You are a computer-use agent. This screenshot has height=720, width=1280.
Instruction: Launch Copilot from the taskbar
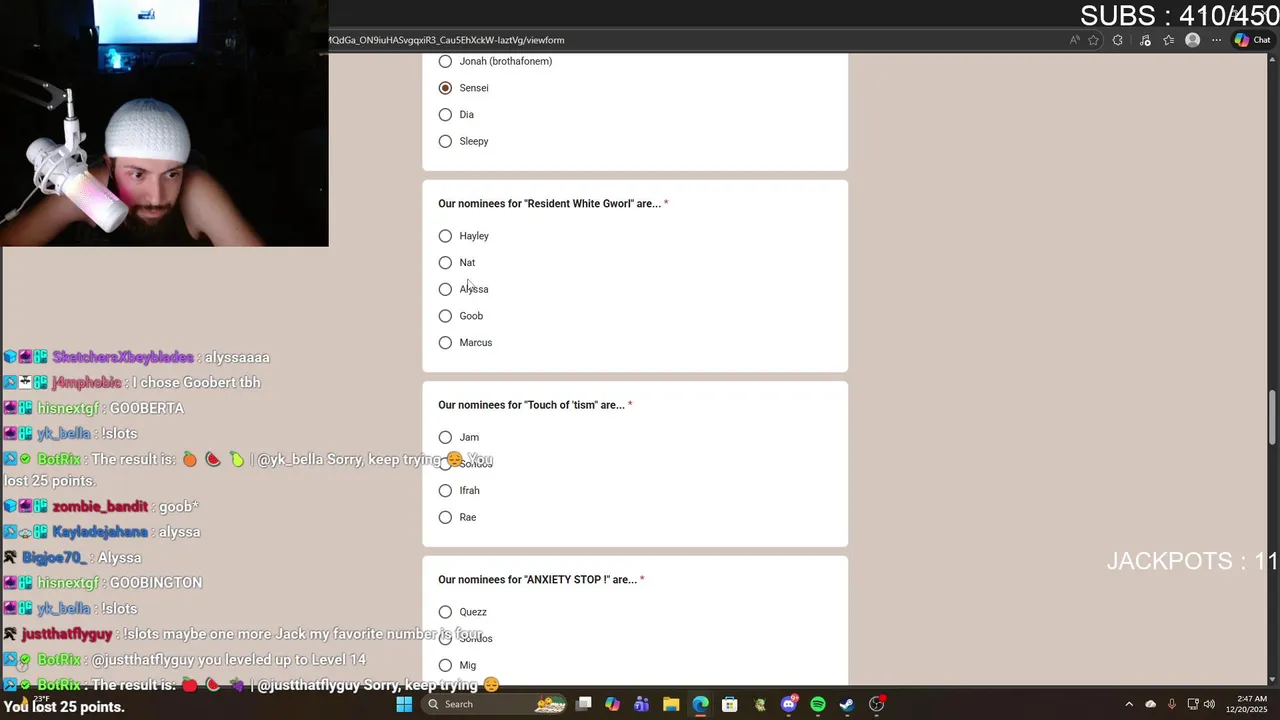click(x=613, y=704)
